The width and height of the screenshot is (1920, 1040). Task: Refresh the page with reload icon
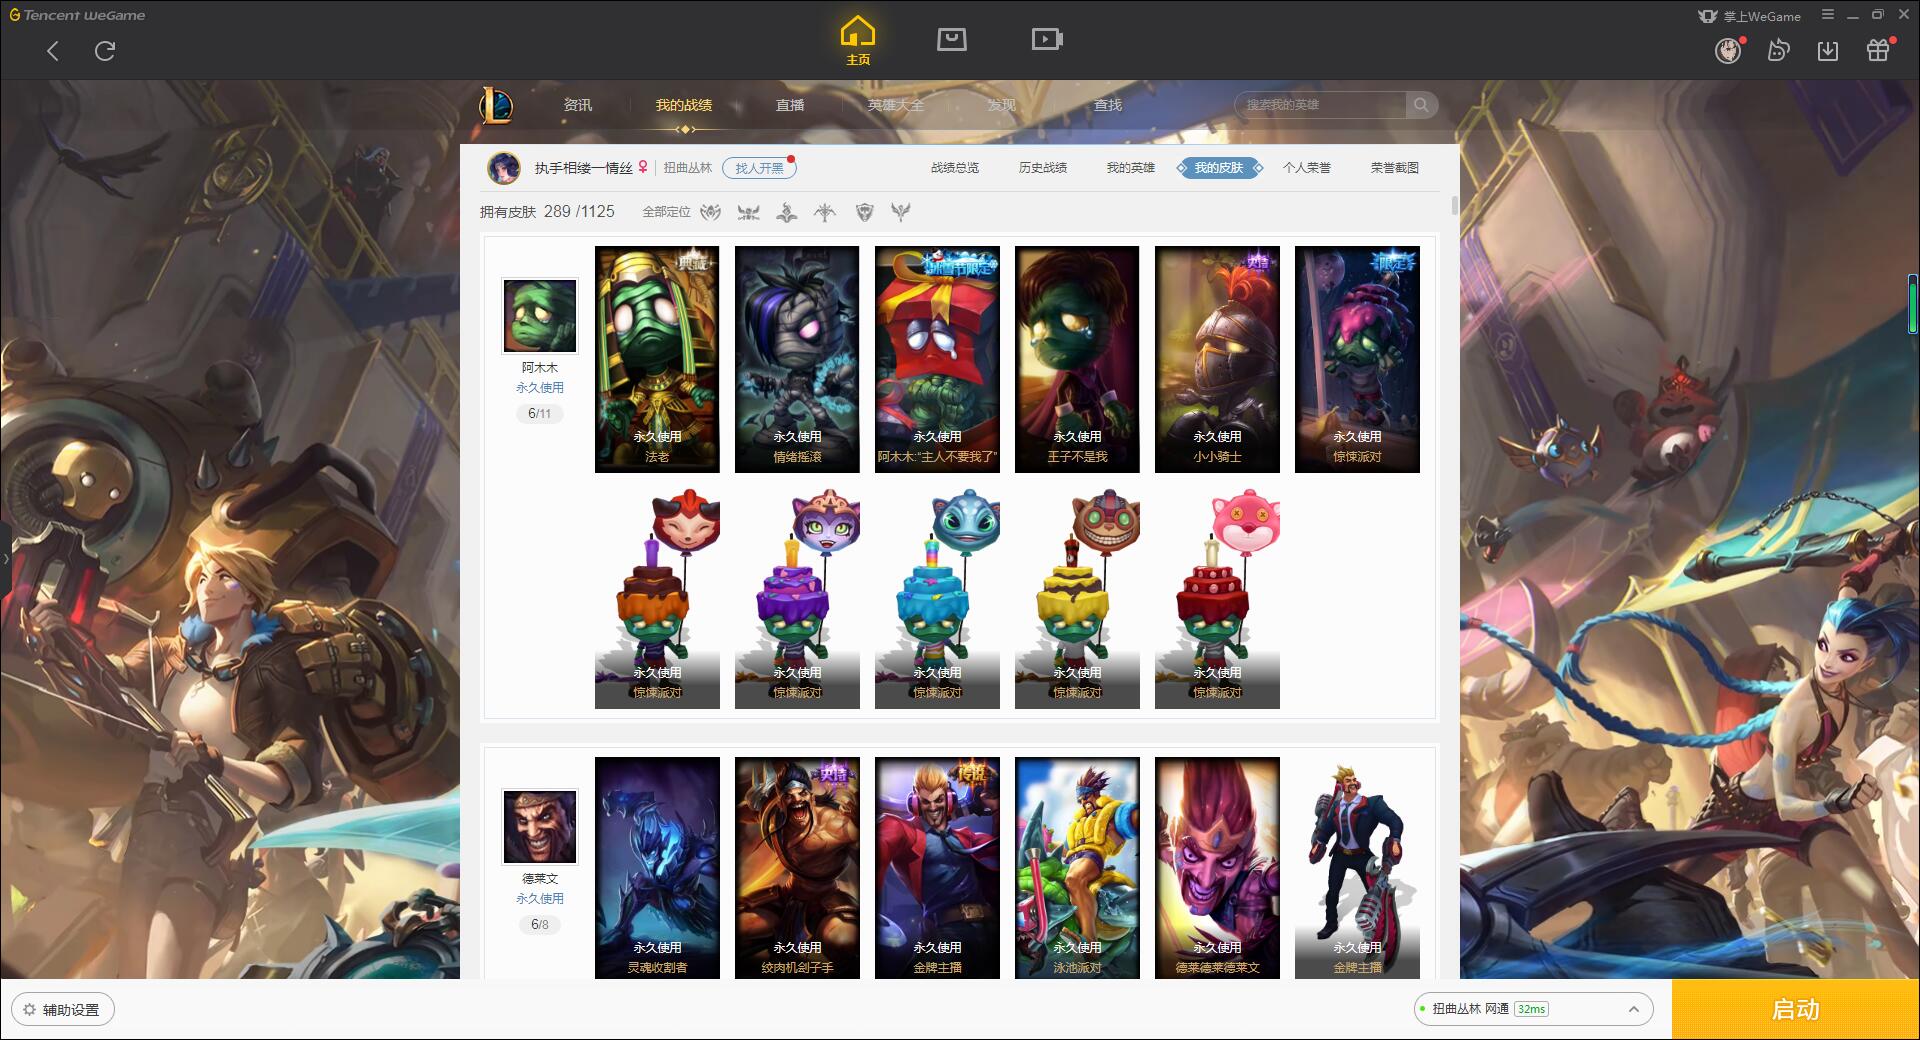(x=105, y=51)
